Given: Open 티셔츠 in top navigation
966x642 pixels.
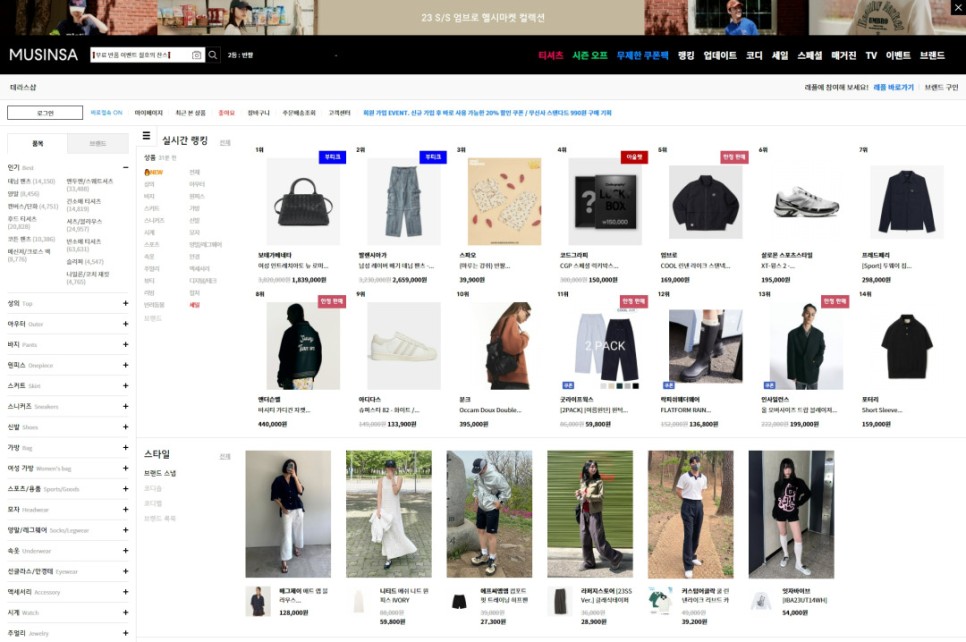Looking at the screenshot, I should point(551,55).
